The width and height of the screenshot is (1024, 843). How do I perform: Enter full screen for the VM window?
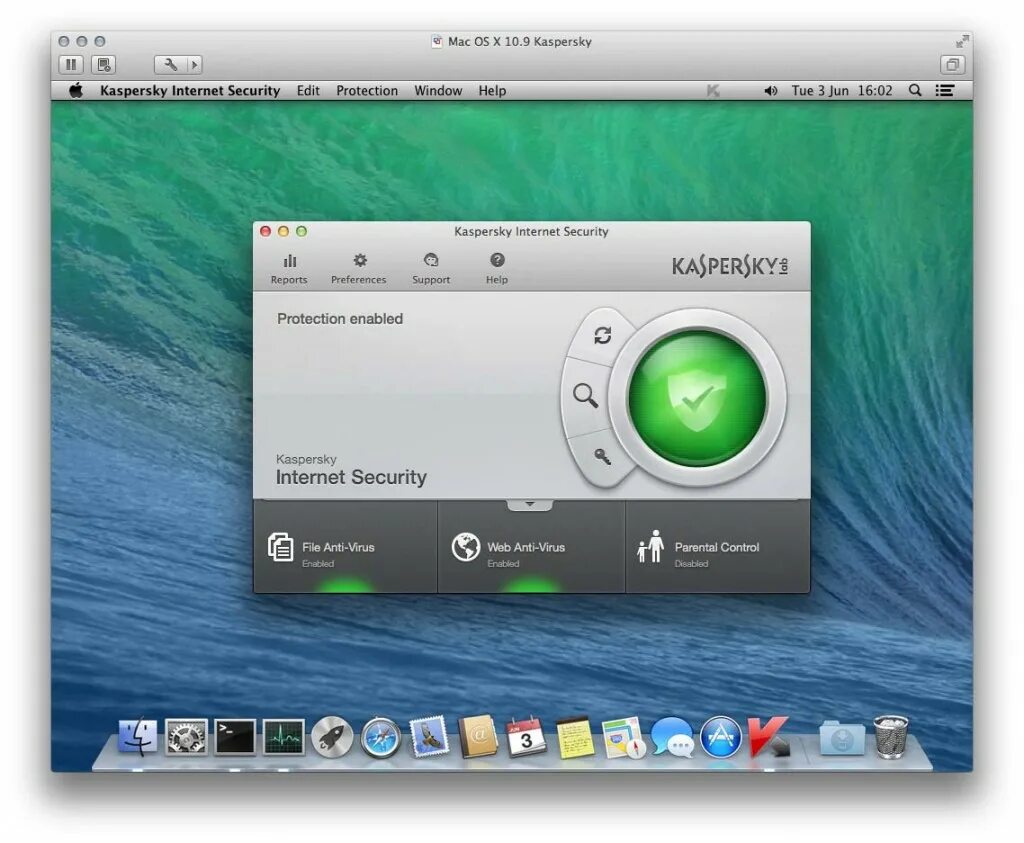[x=961, y=42]
